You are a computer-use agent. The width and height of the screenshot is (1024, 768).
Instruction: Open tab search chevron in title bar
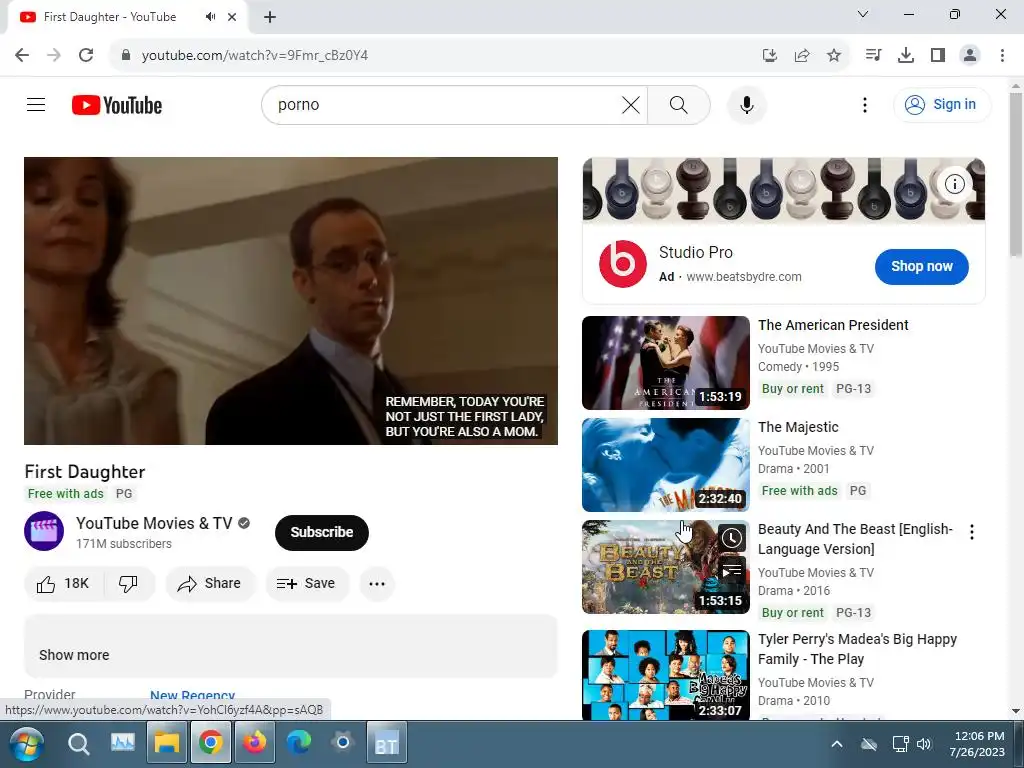[x=863, y=14]
